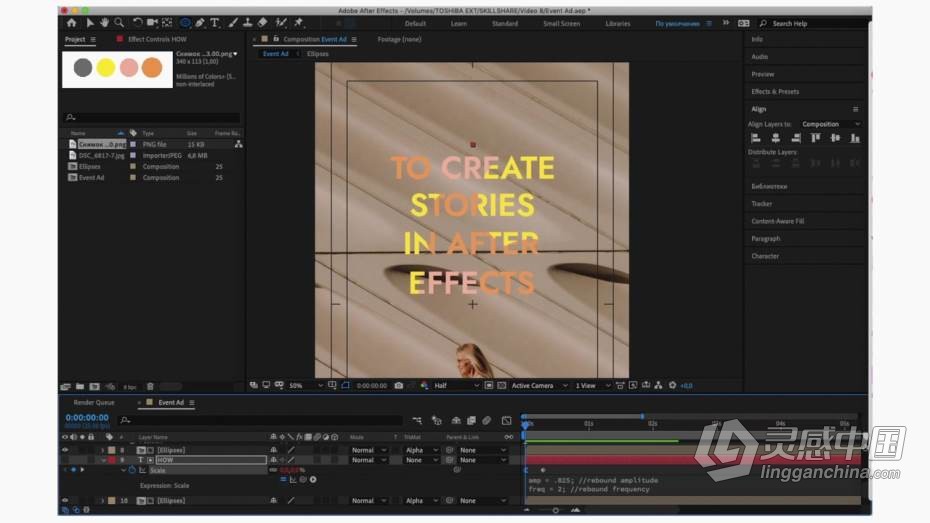Image resolution: width=930 pixels, height=523 pixels.
Task: Select the Ellipse shape tool
Action: [x=185, y=23]
